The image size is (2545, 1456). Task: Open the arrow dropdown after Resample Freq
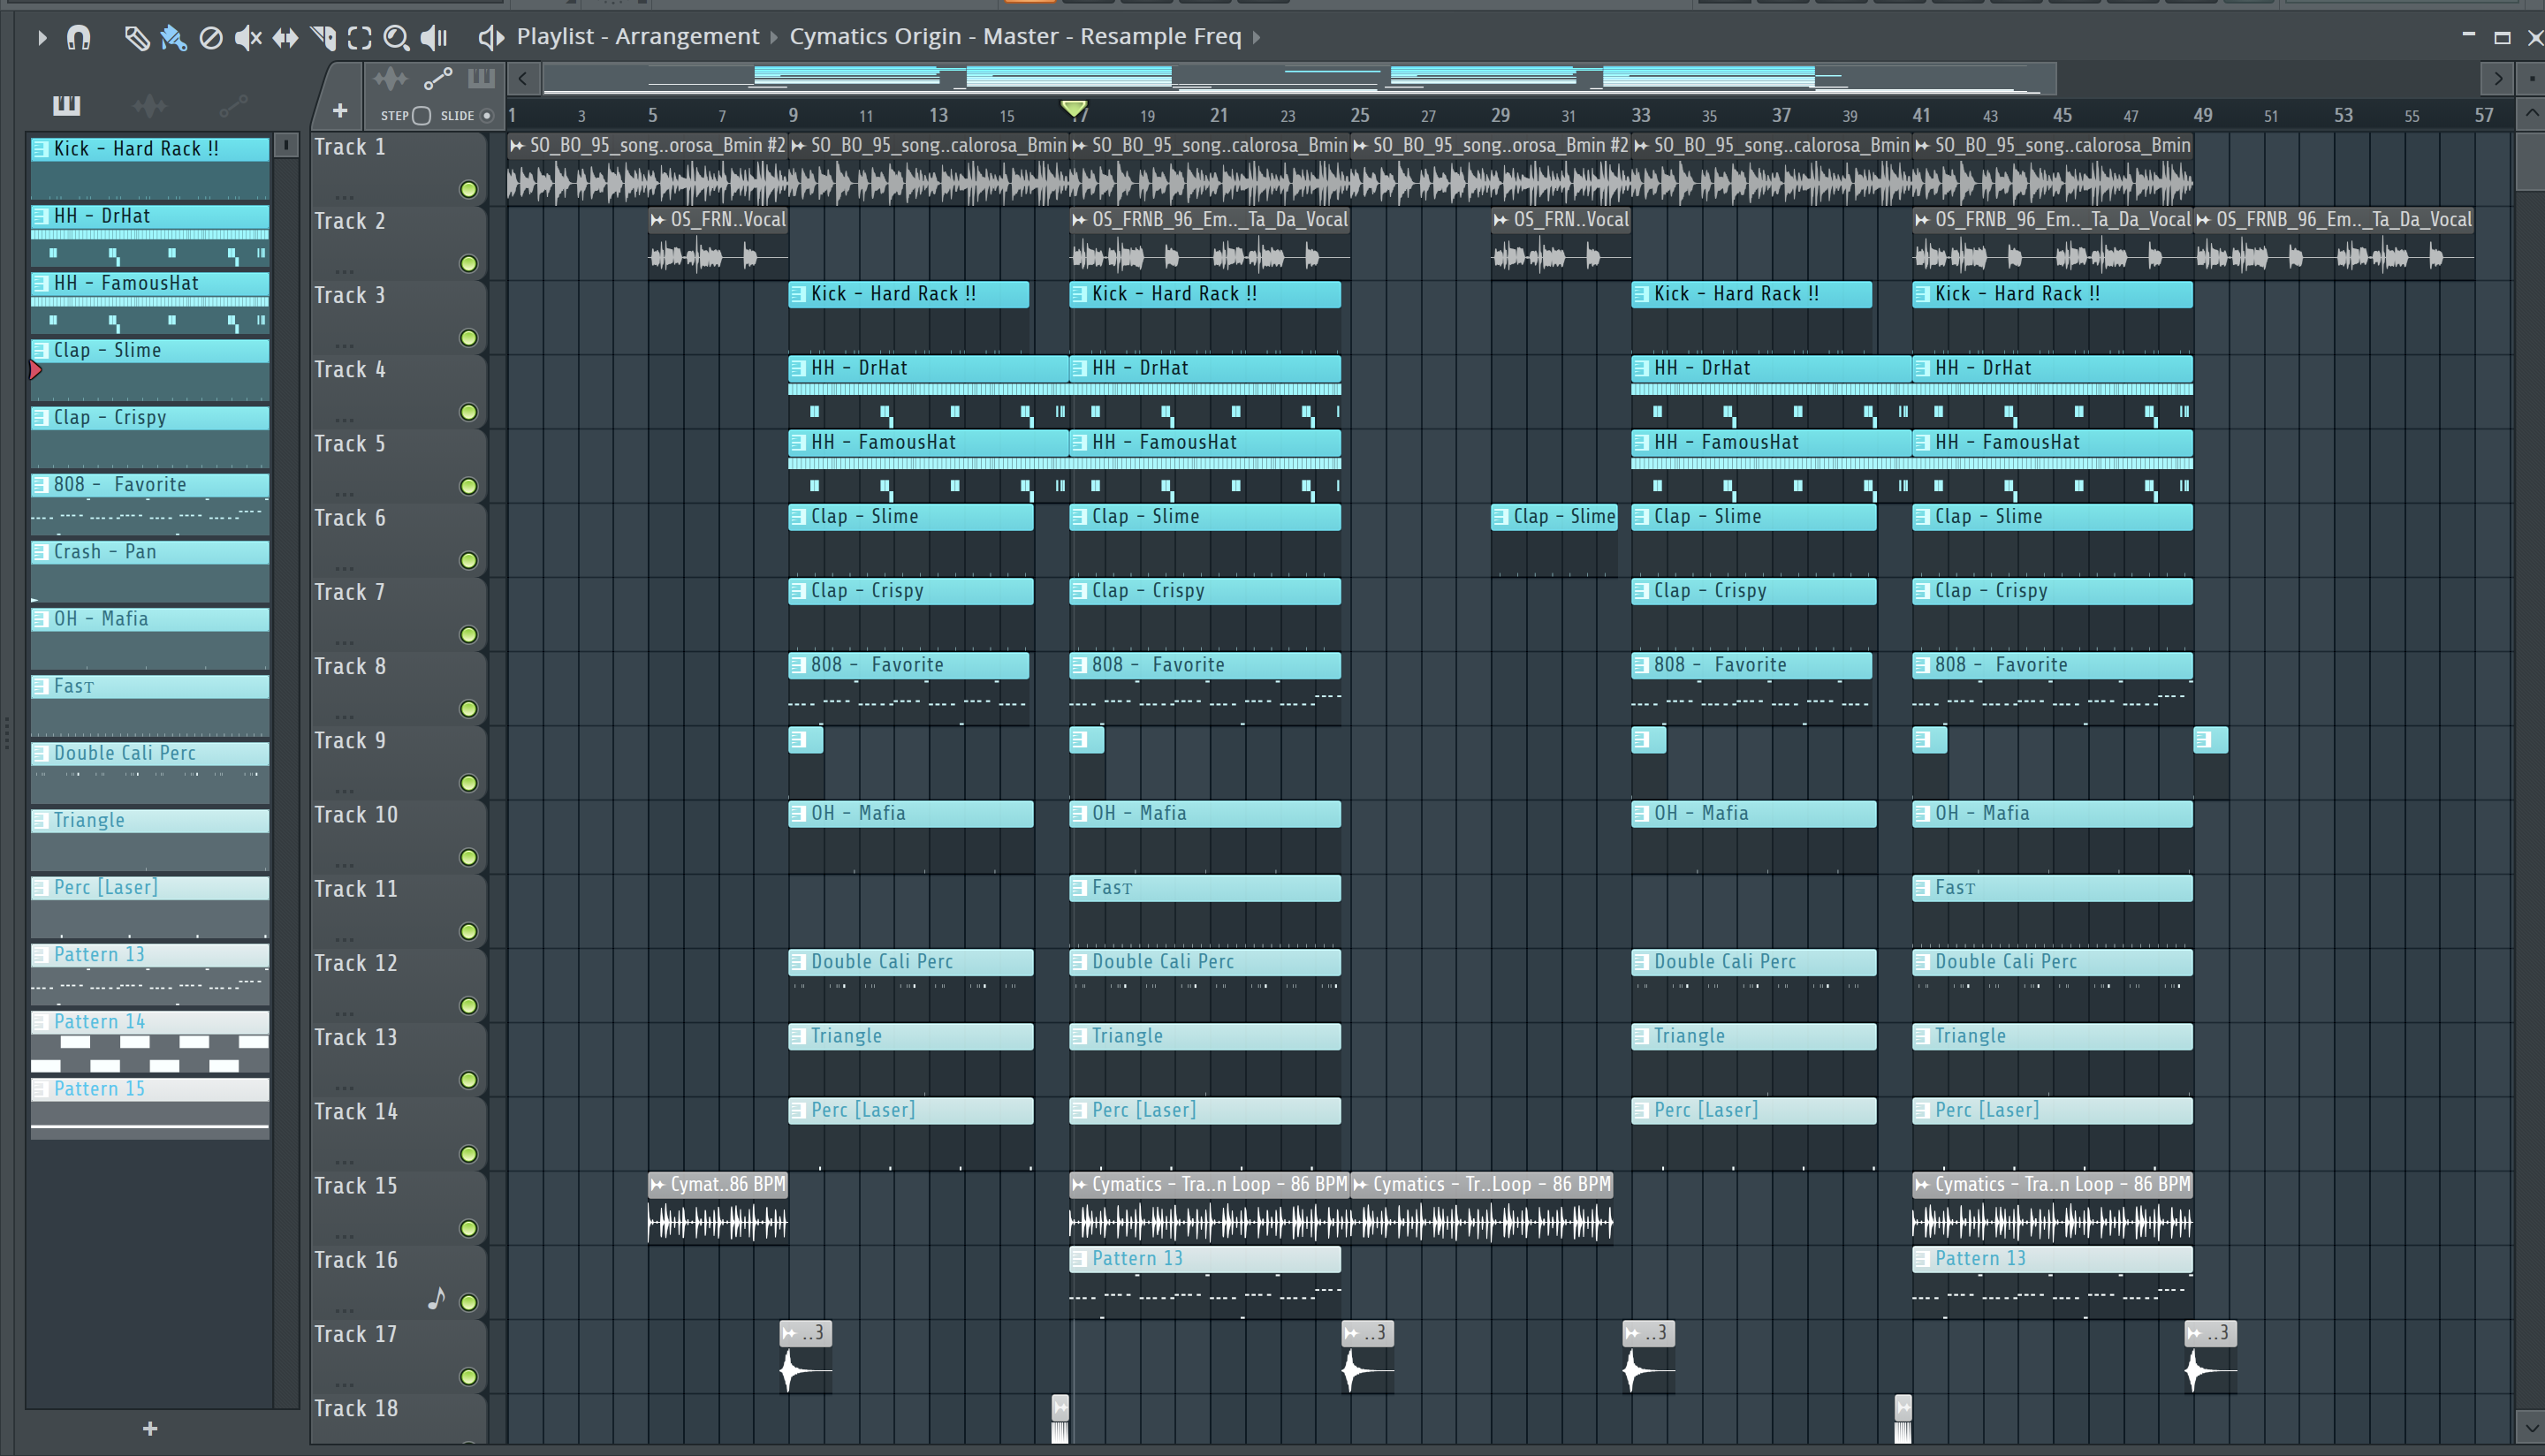[1256, 38]
